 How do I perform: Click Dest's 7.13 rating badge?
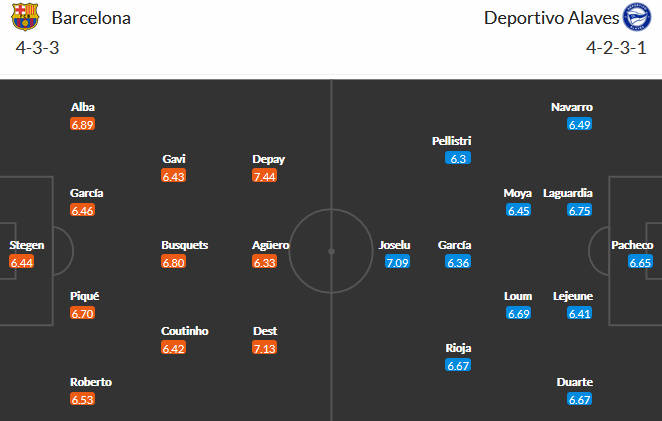pyautogui.click(x=265, y=348)
